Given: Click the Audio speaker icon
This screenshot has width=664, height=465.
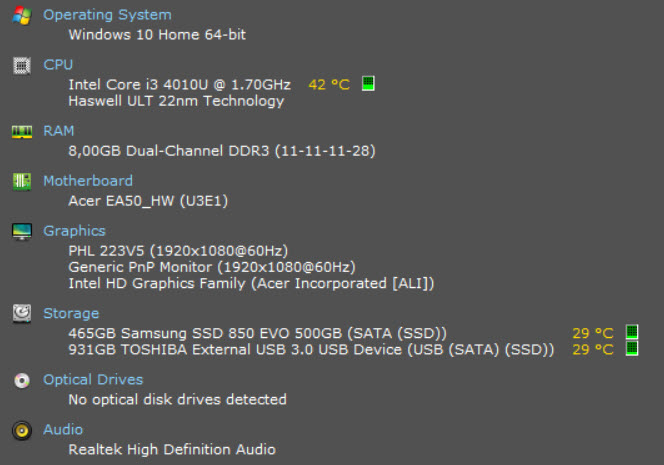Looking at the screenshot, I should [22, 431].
